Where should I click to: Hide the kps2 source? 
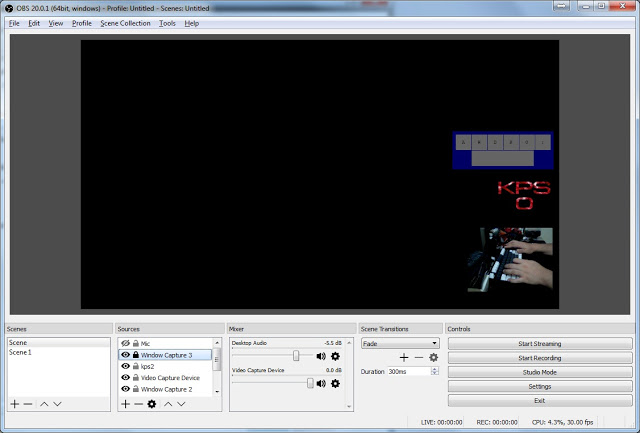(x=125, y=366)
